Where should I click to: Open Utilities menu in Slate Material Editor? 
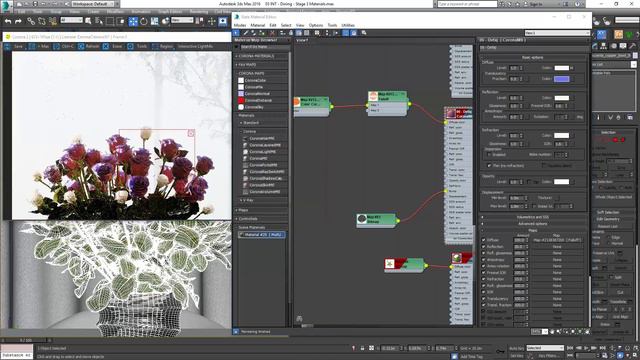coord(348,25)
